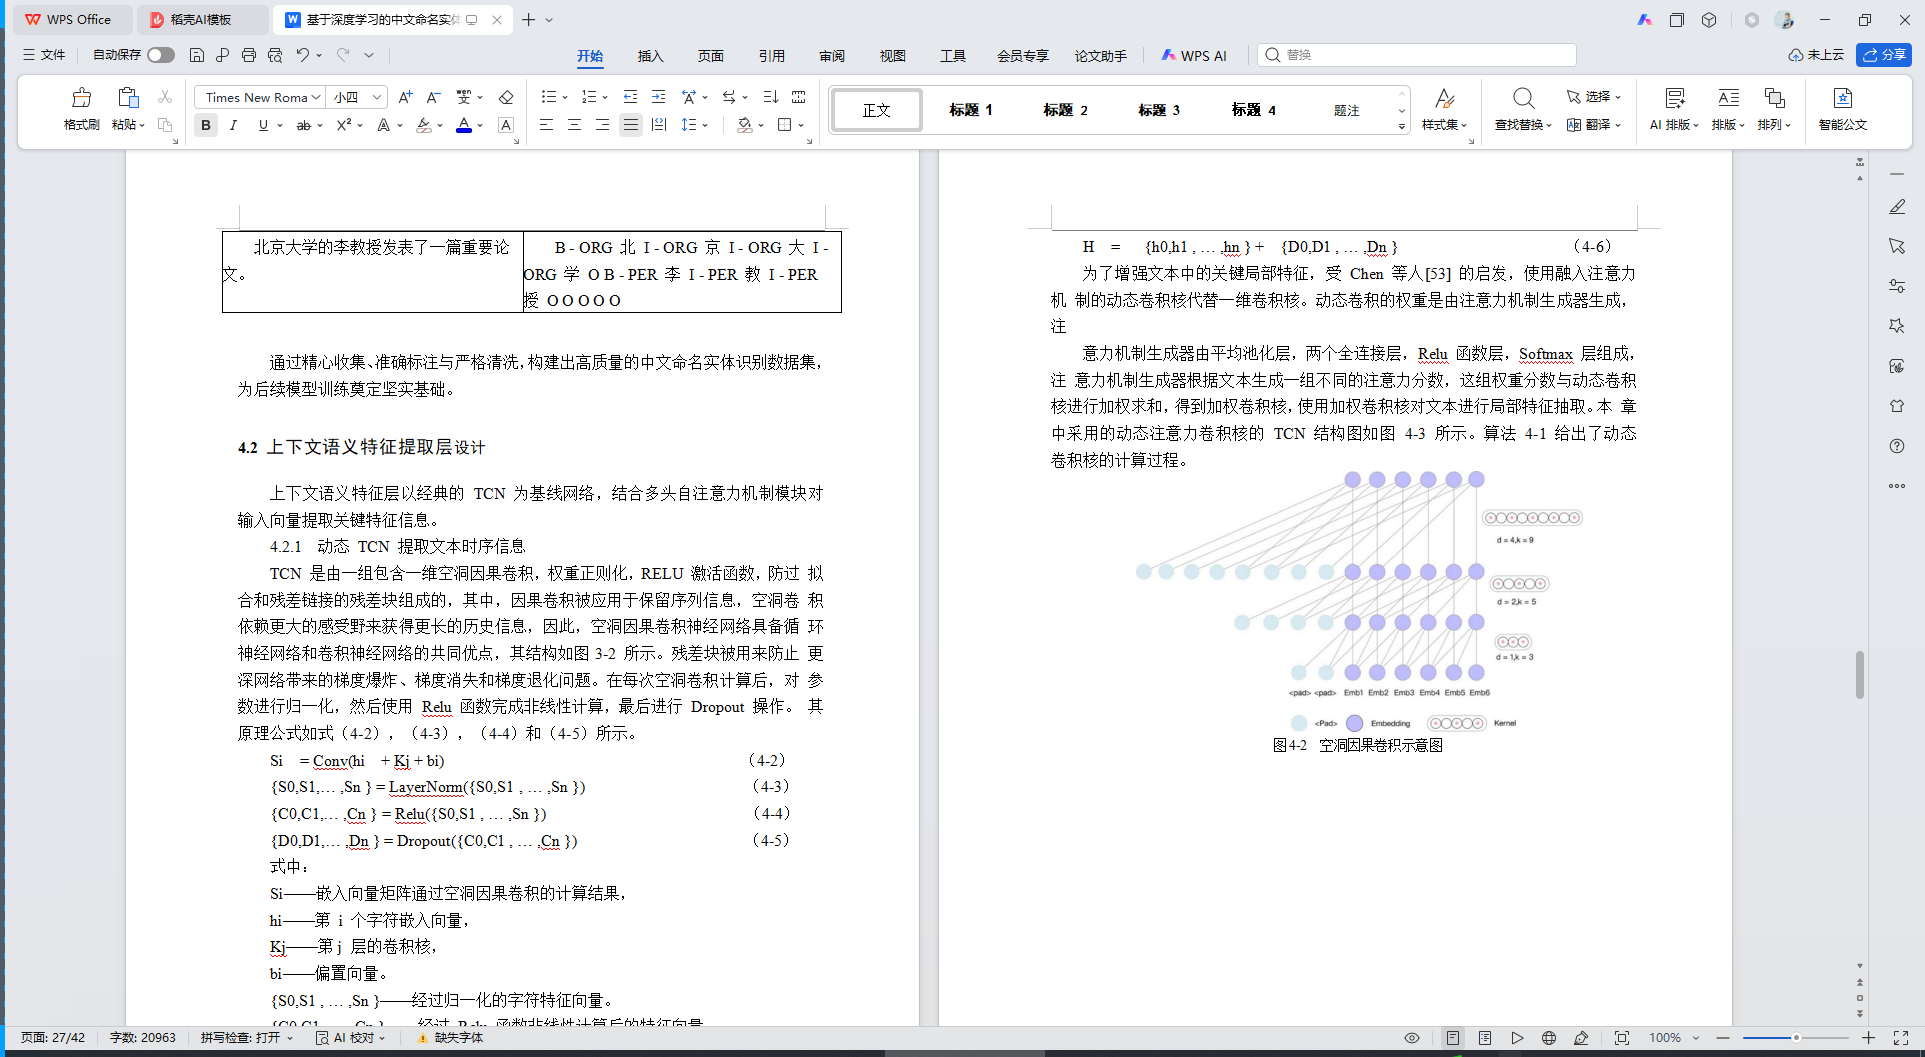Click the Redo arrow icon
The height and width of the screenshot is (1057, 1925).
pyautogui.click(x=343, y=55)
